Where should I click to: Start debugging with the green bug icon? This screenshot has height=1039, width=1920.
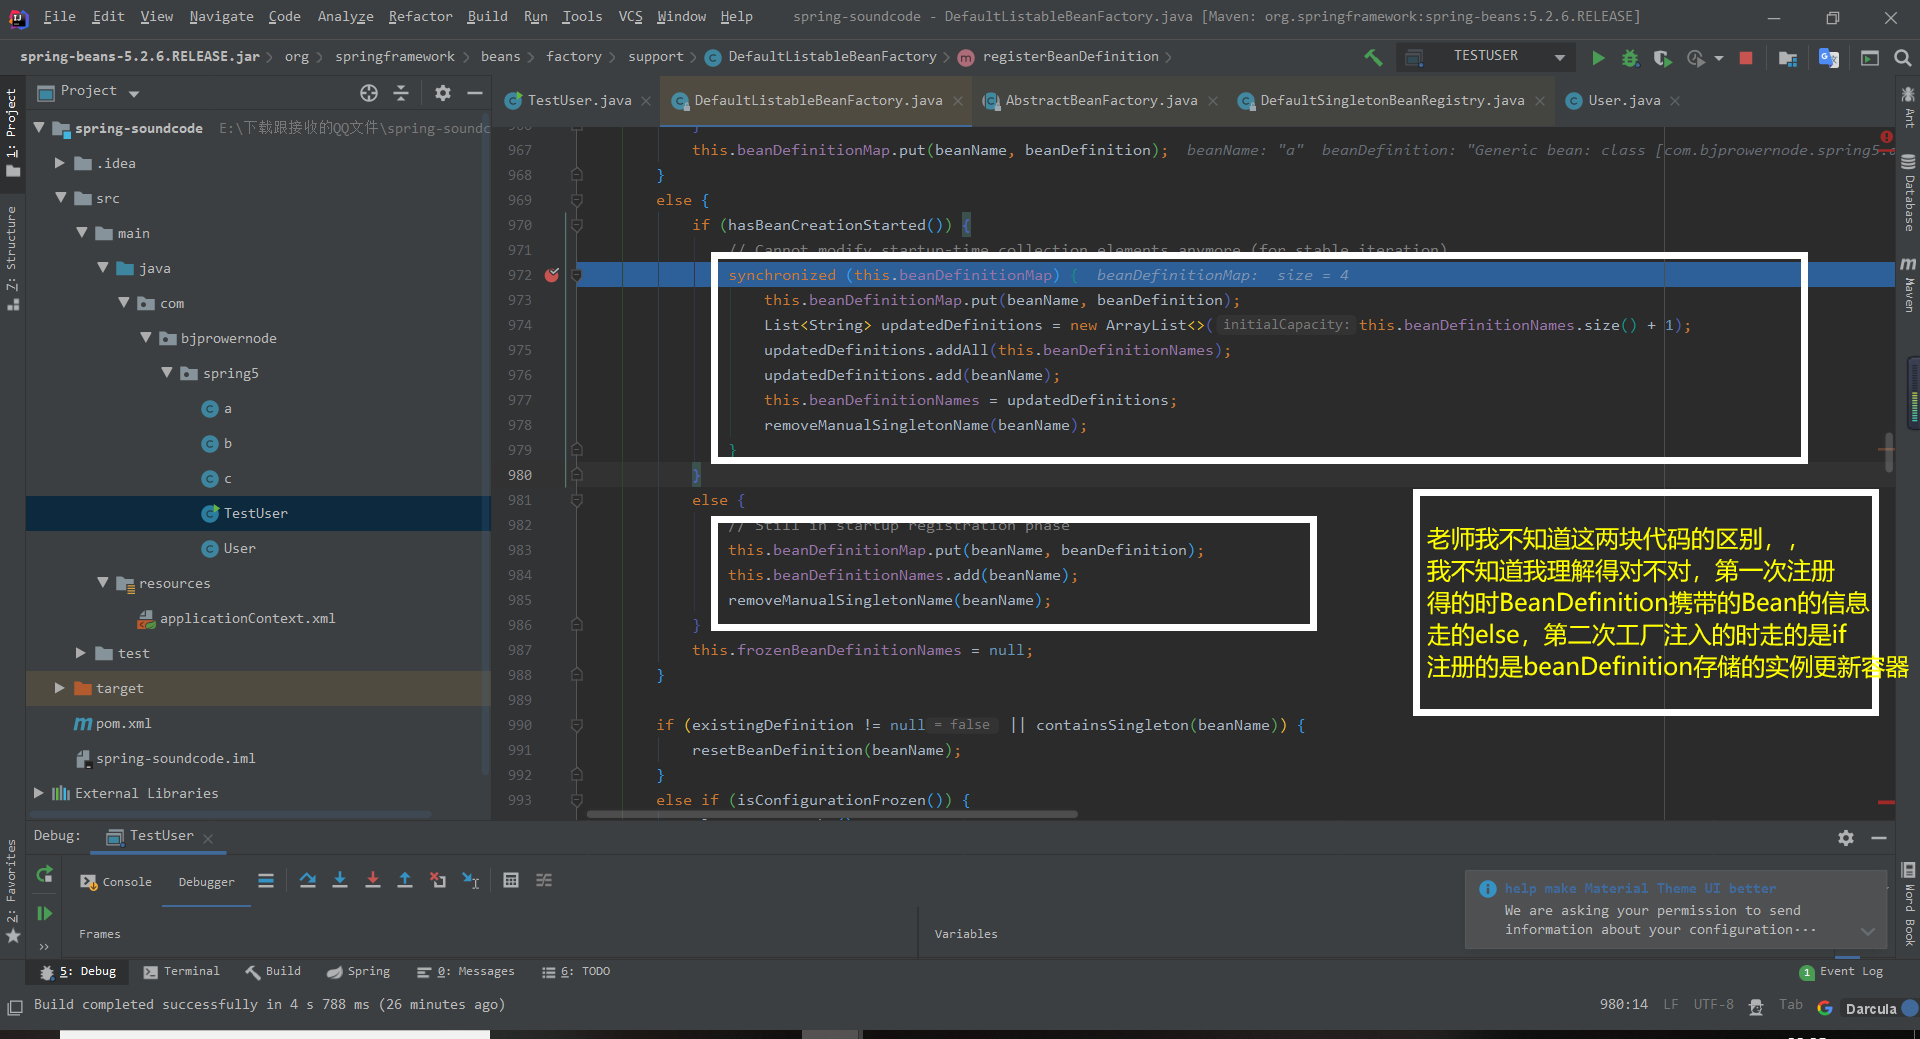[1630, 58]
